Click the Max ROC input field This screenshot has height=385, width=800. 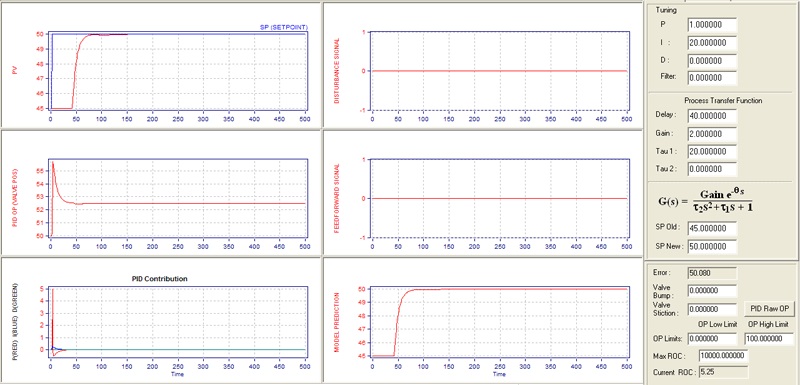[x=723, y=355]
